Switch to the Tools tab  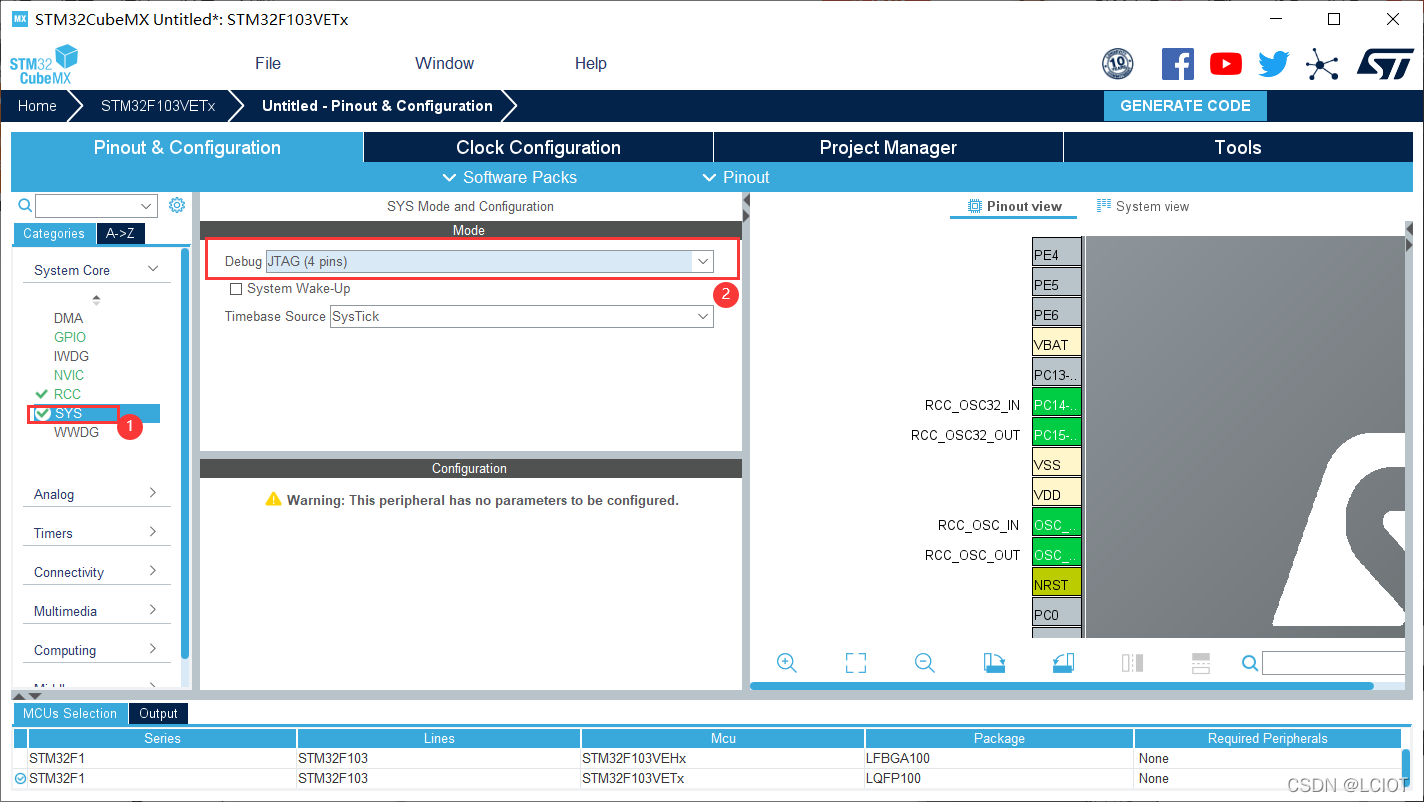point(1238,147)
